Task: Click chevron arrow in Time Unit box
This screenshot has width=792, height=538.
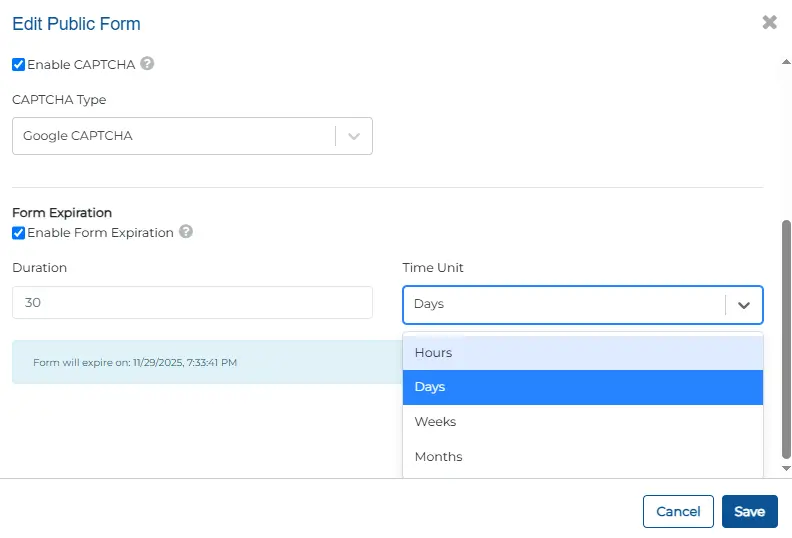Action: click(x=743, y=305)
